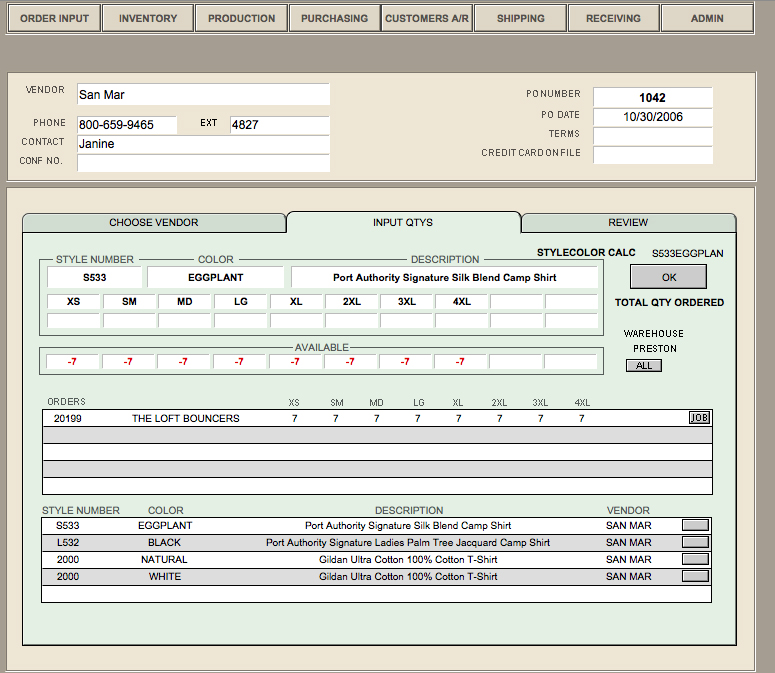Select the WHITE color row entry

pyautogui.click(x=165, y=577)
